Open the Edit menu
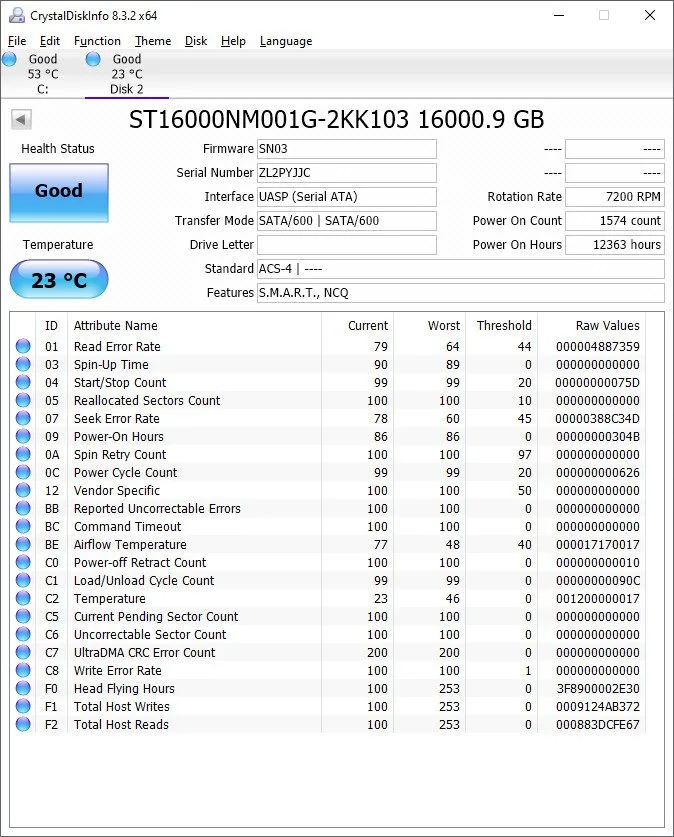Viewport: 674px width, 837px height. [50, 41]
